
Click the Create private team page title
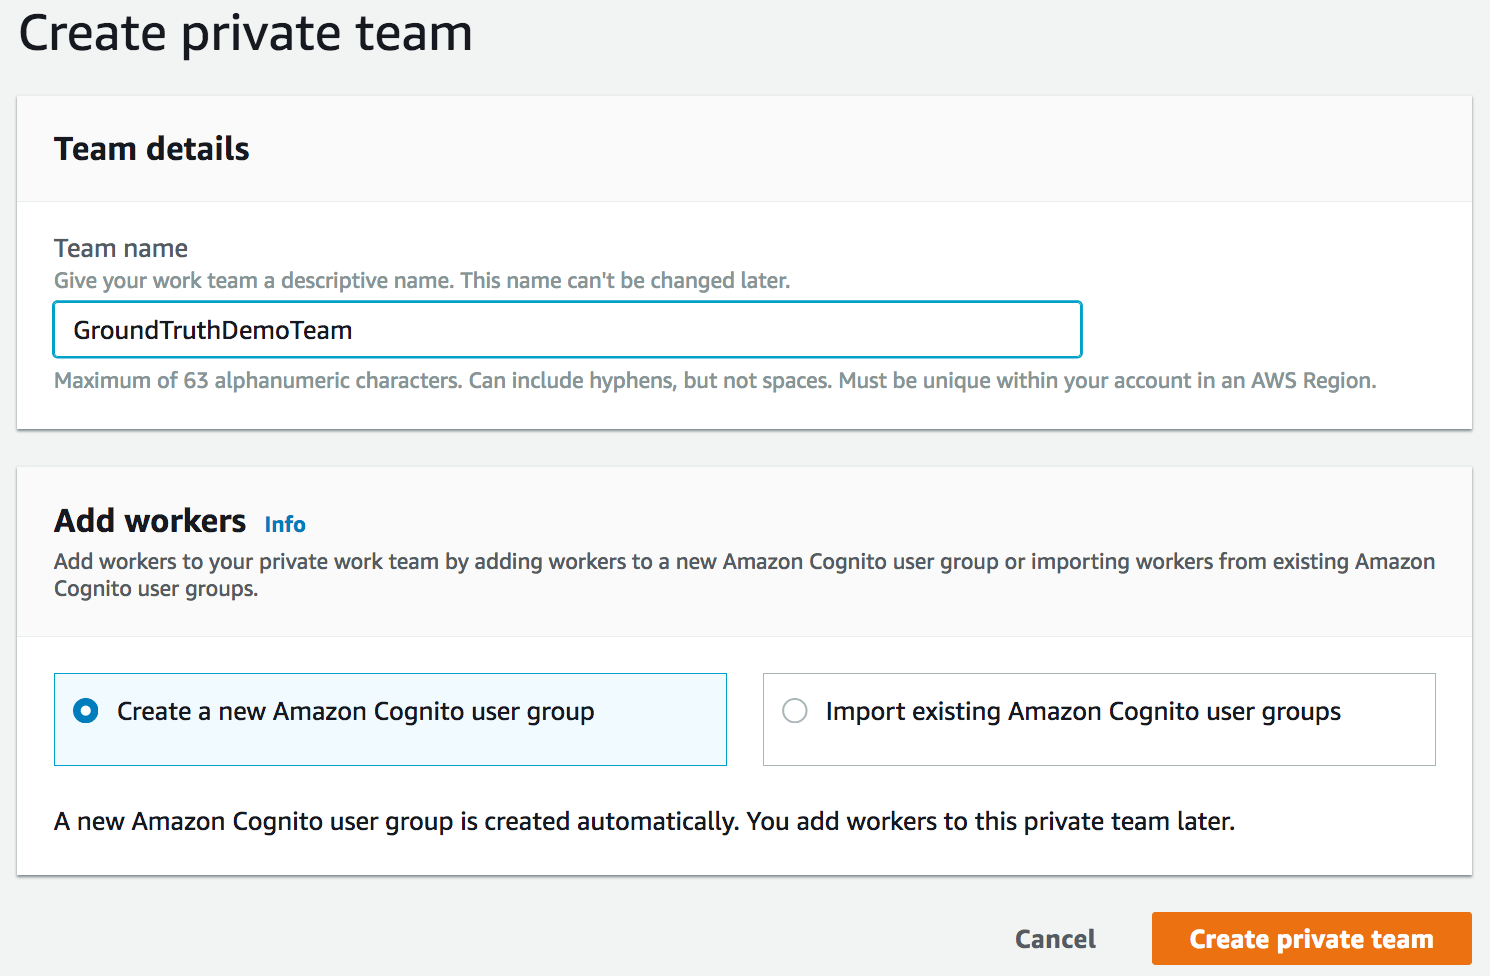245,33
